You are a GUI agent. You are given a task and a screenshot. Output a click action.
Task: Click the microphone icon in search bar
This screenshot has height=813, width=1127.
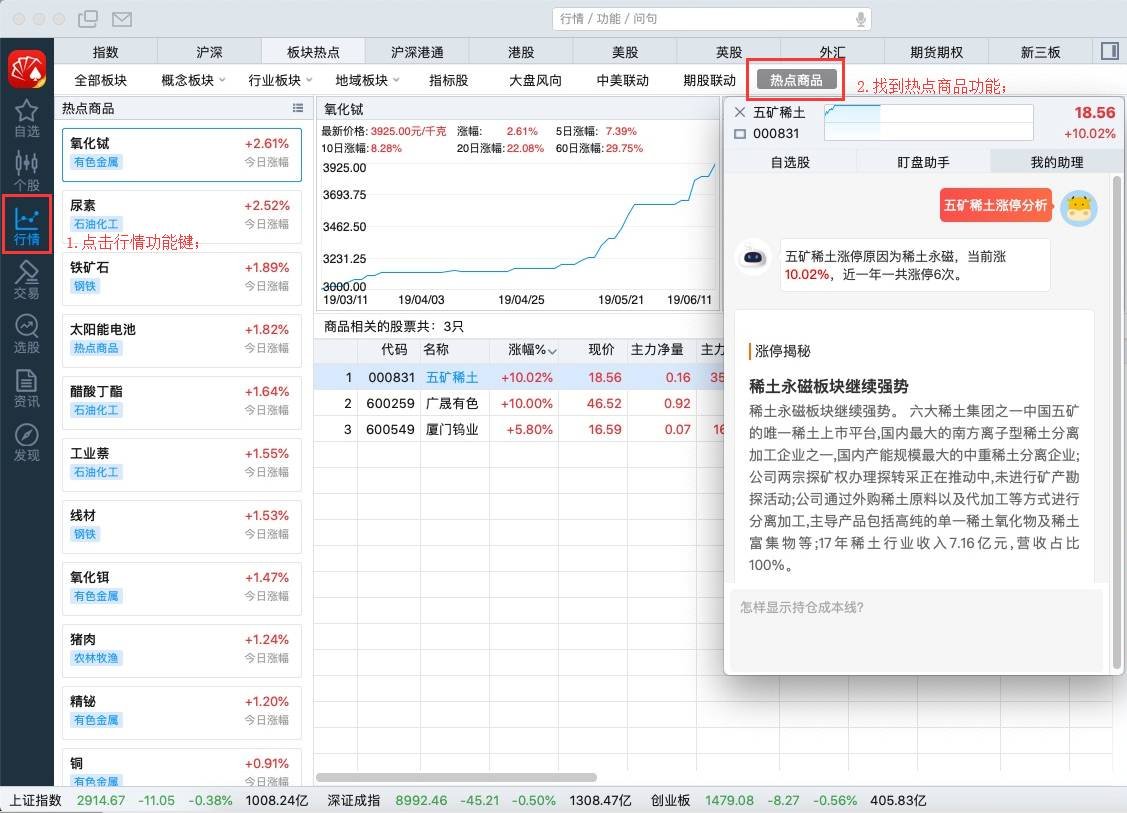[x=861, y=18]
